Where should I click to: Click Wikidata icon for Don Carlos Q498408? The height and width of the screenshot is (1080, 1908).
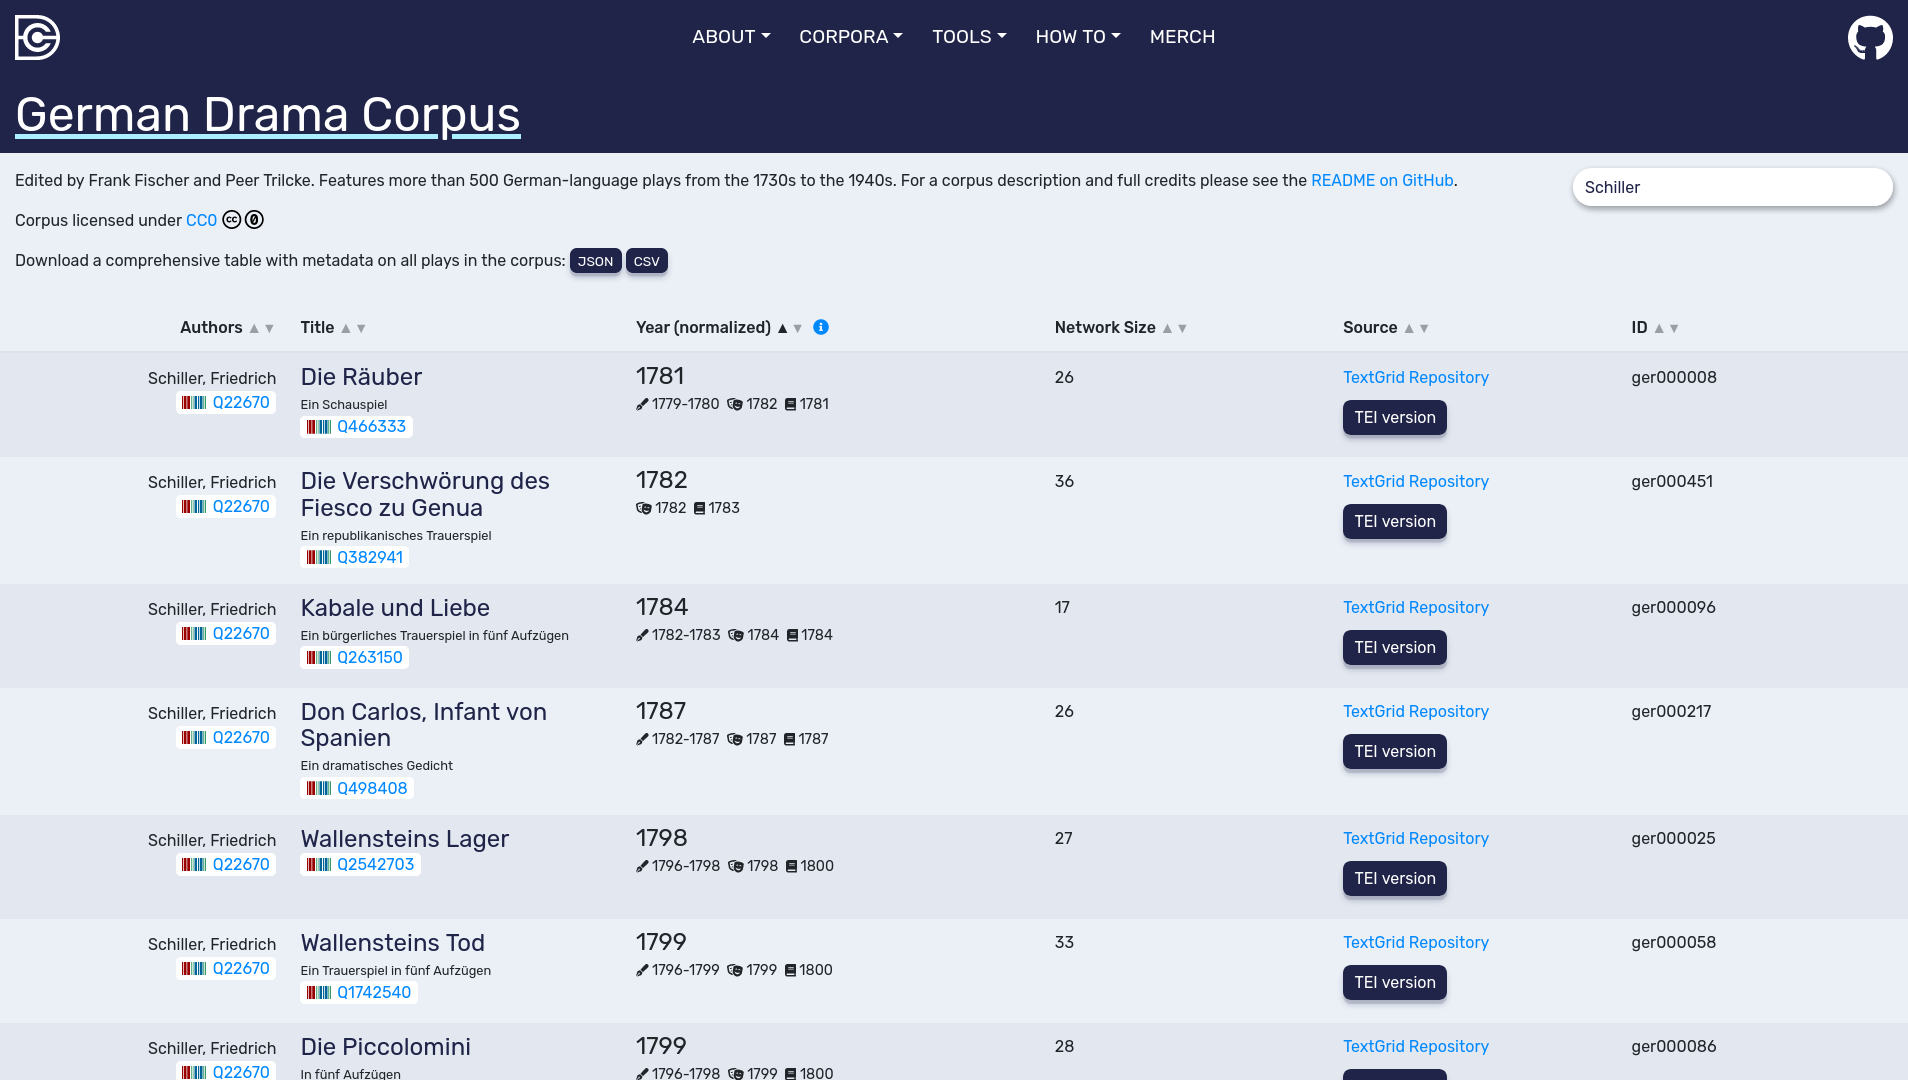[x=319, y=789]
